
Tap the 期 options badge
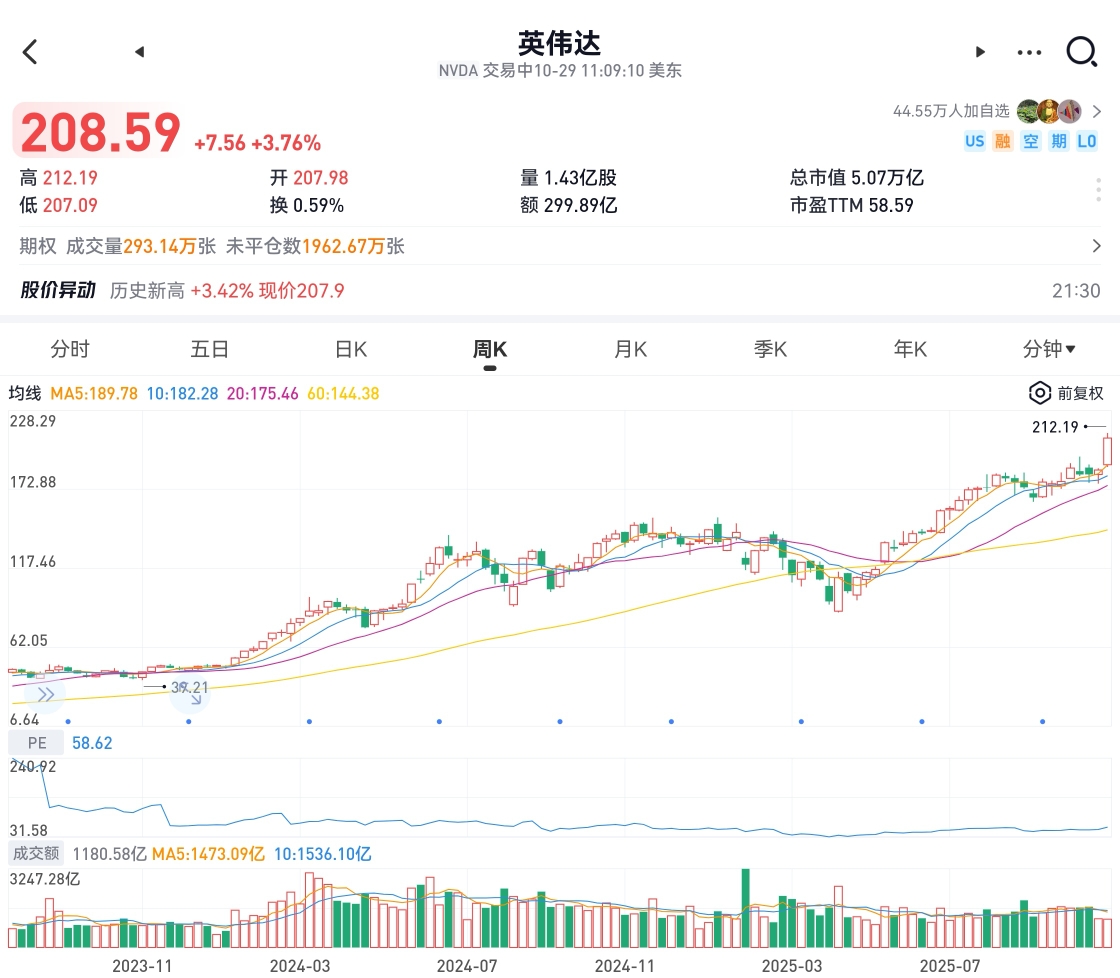1059,141
